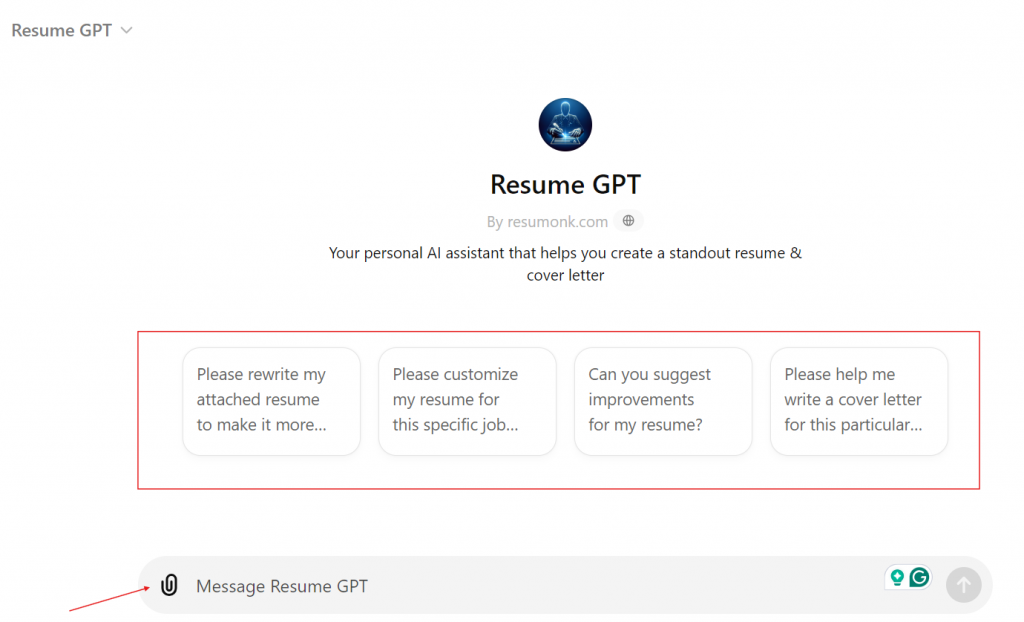
Task: Select the 'Please customize my resume' suggestion
Action: (467, 401)
